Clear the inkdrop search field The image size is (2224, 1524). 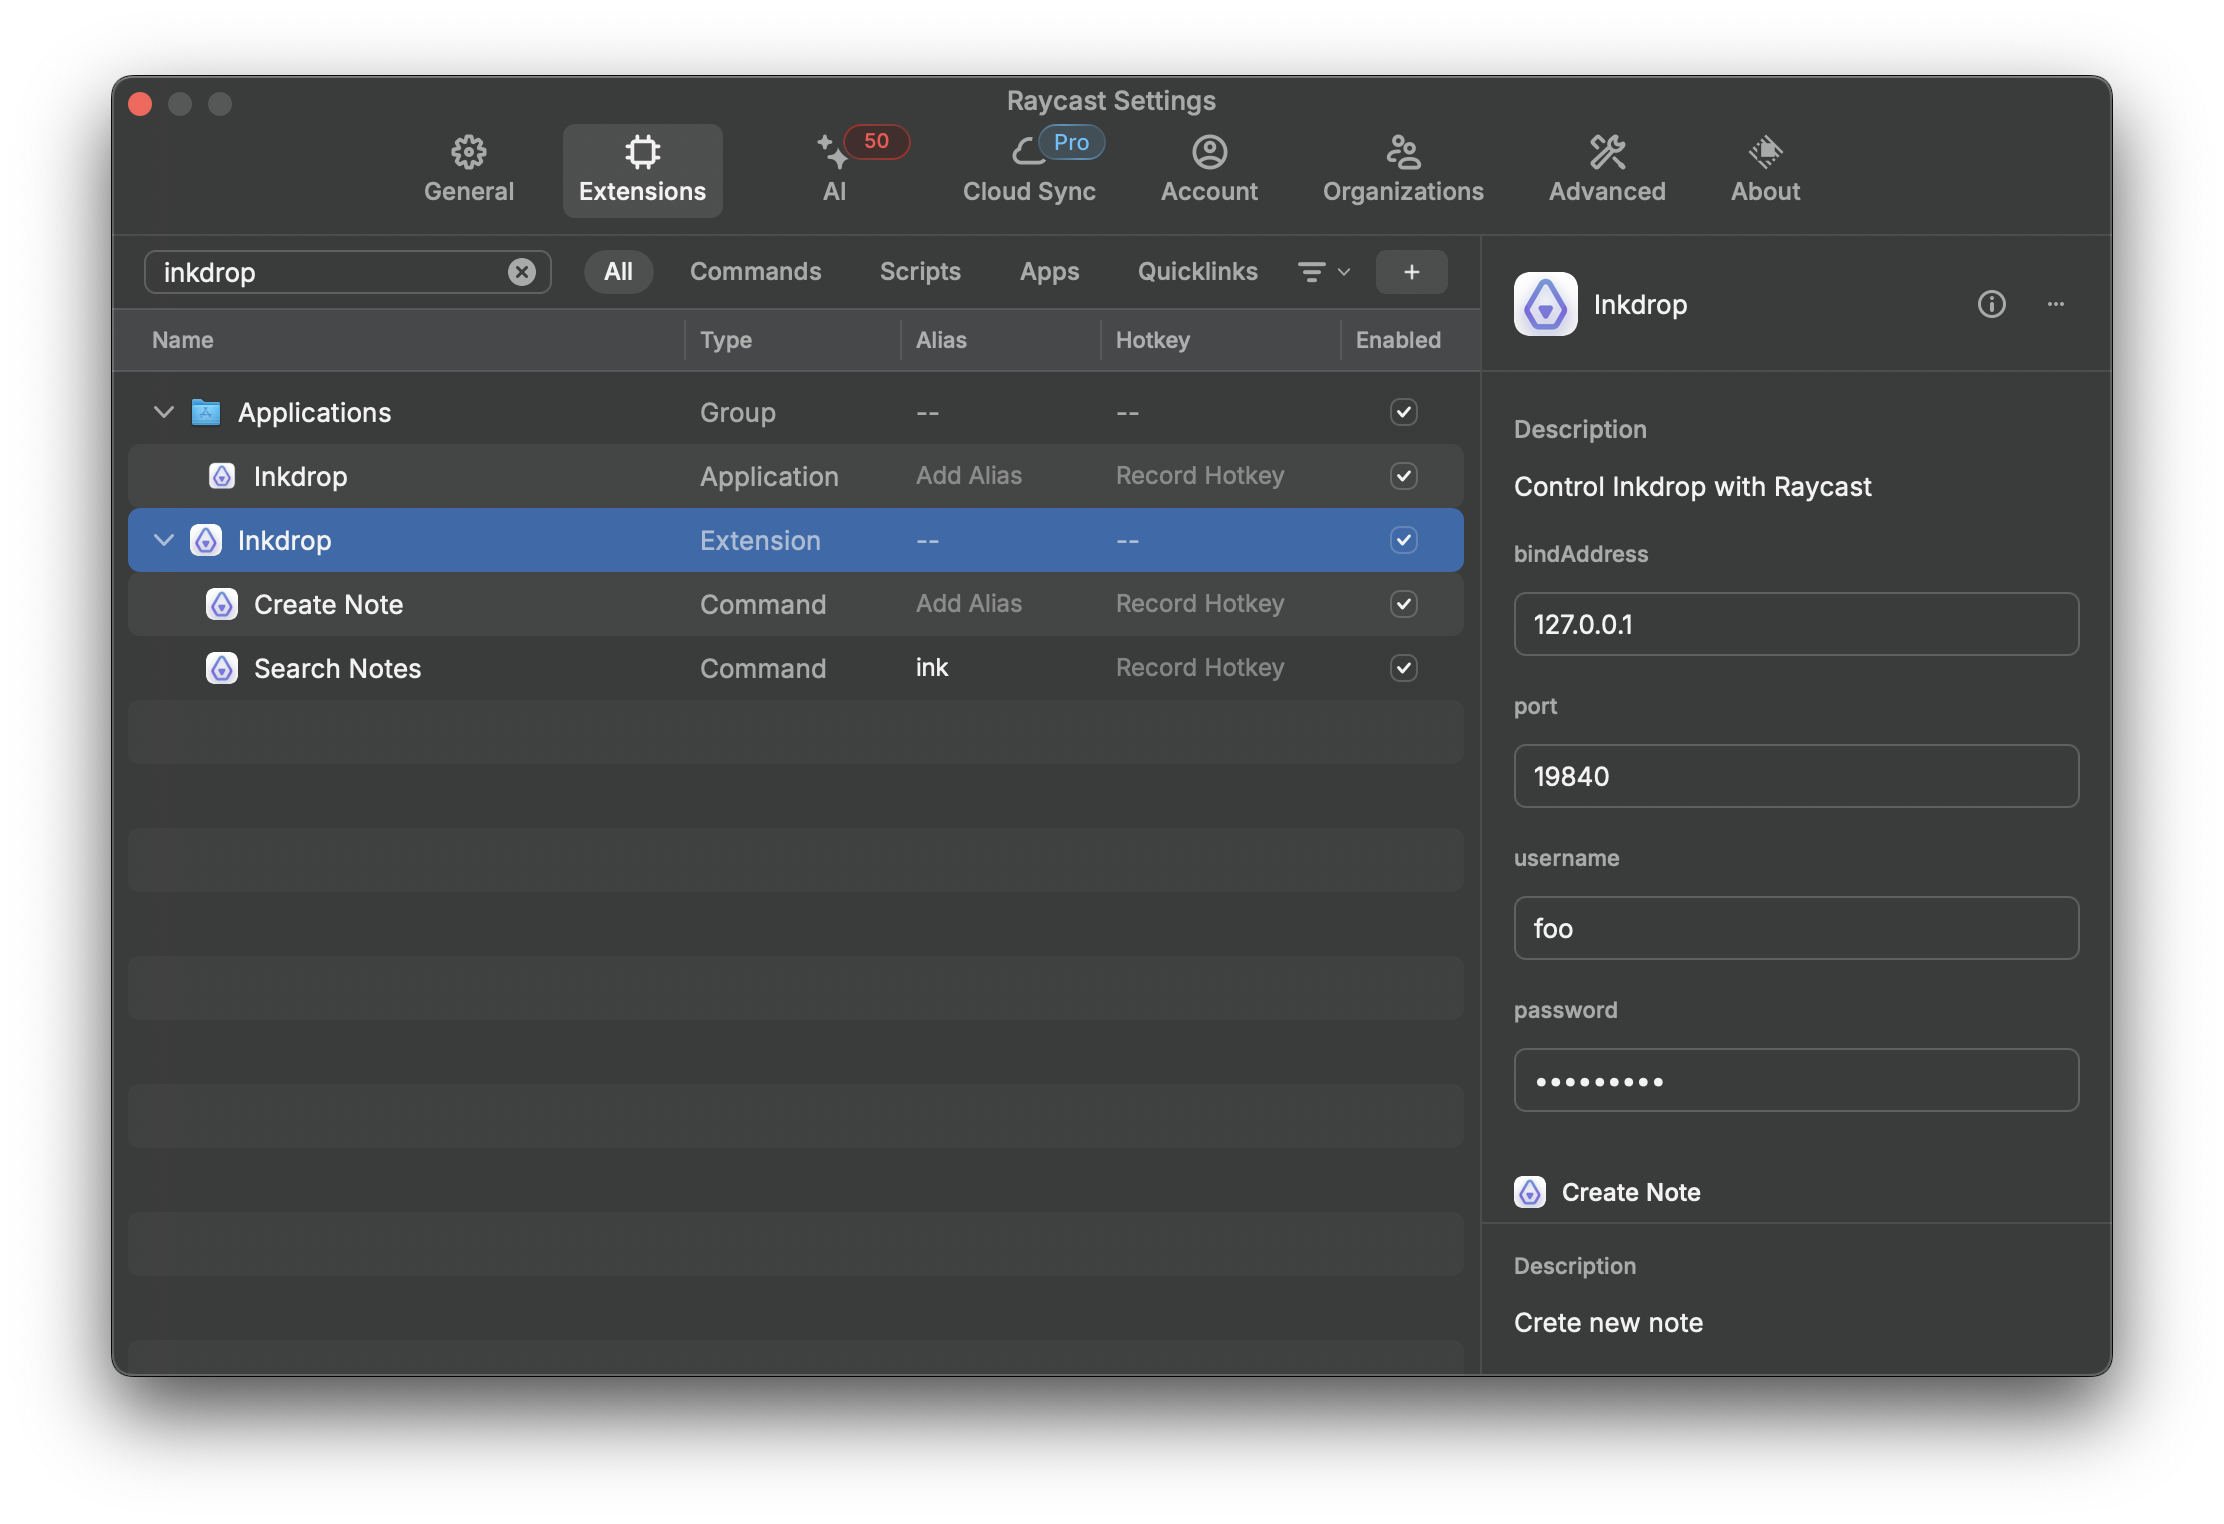pyautogui.click(x=521, y=271)
